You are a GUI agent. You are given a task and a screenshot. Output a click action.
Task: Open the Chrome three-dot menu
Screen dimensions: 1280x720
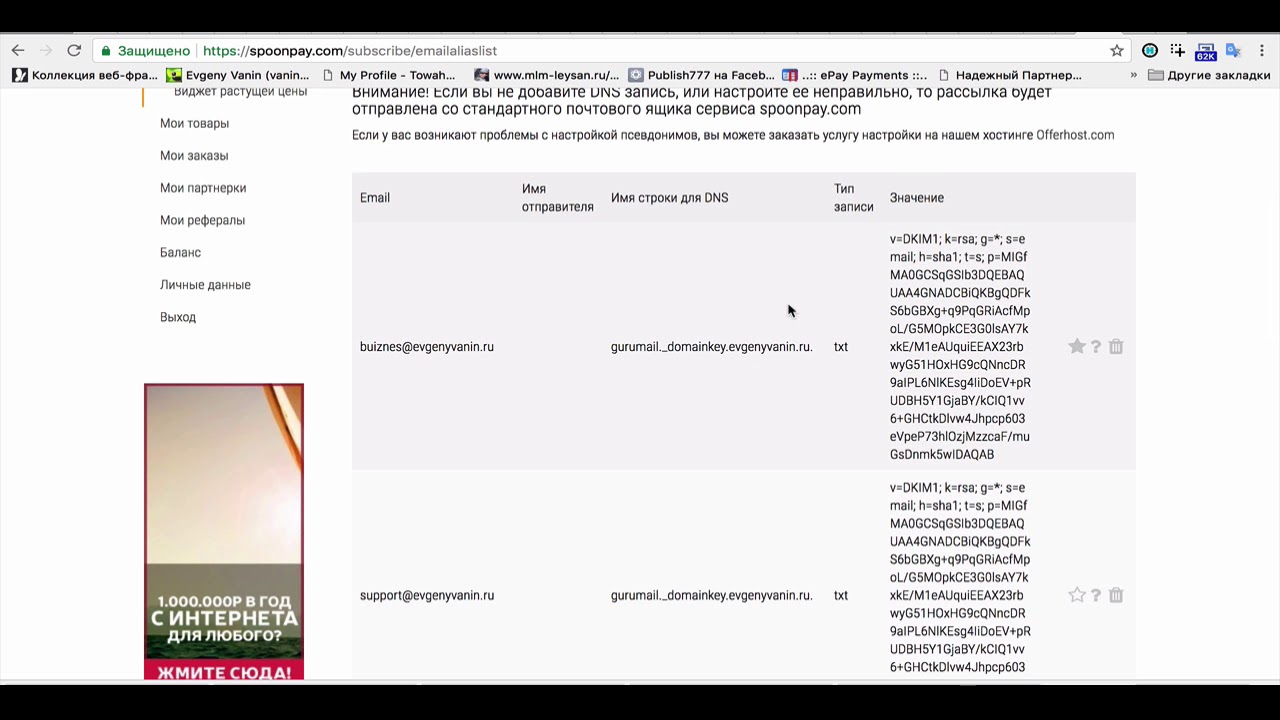[x=1262, y=51]
